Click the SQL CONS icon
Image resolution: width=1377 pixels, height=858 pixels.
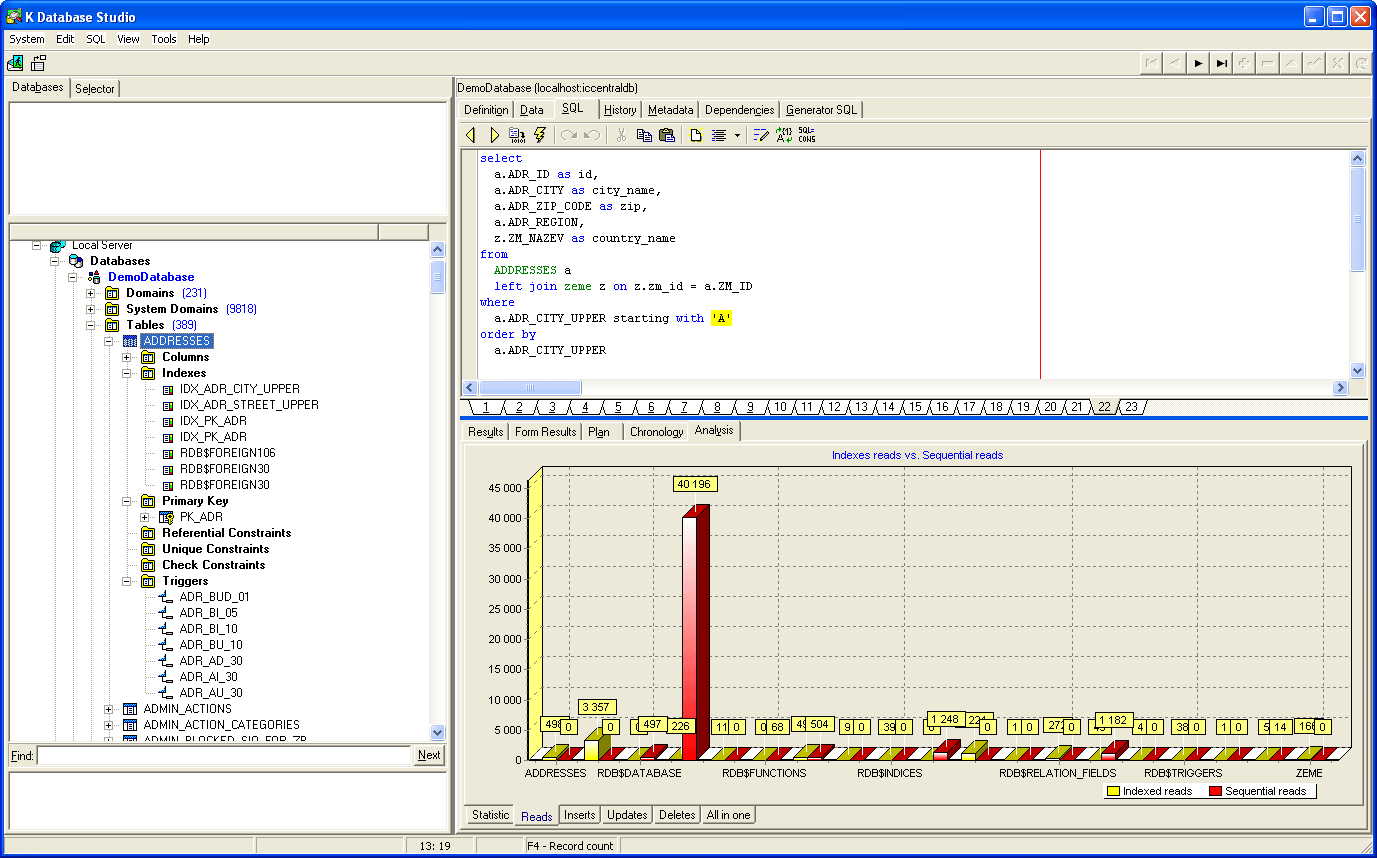click(807, 135)
